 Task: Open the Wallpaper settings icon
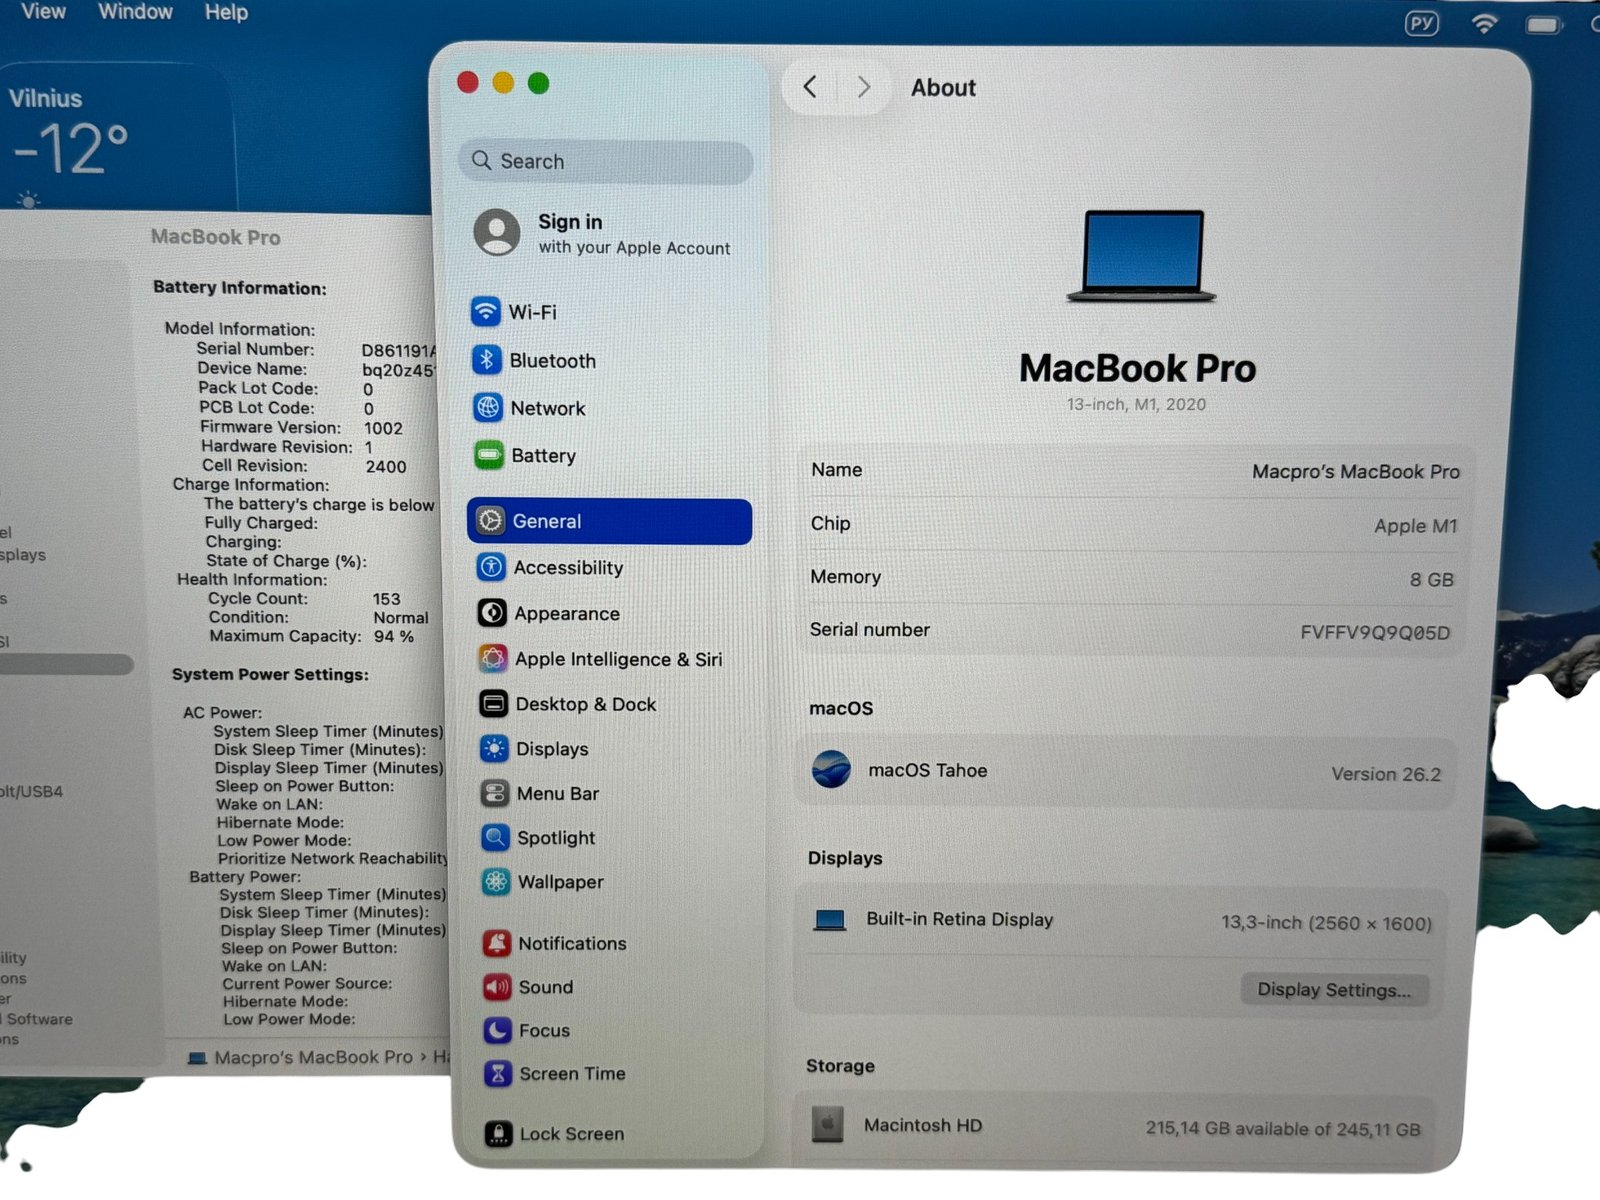point(496,881)
